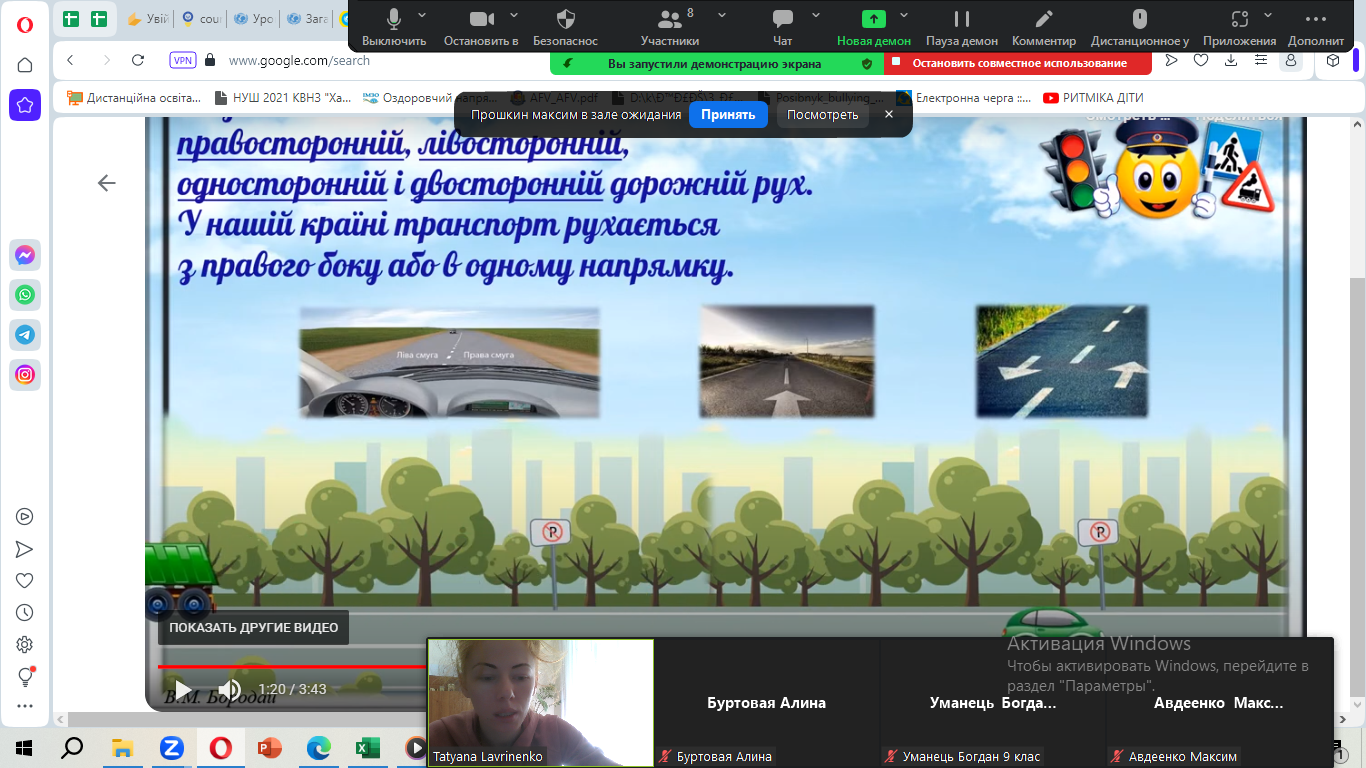Expand Приложения apps dropdown arrow
Screen dimensions: 1366x768
coord(1268,16)
